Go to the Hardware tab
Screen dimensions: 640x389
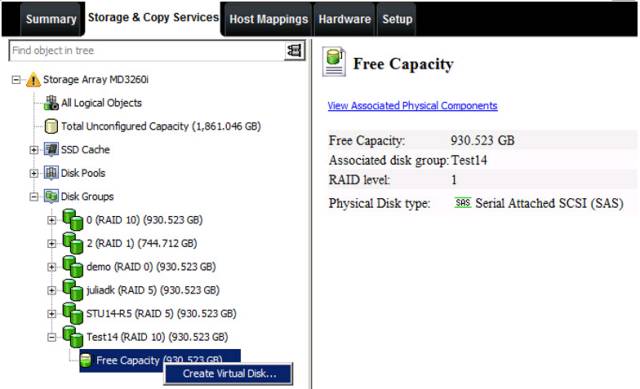[344, 19]
